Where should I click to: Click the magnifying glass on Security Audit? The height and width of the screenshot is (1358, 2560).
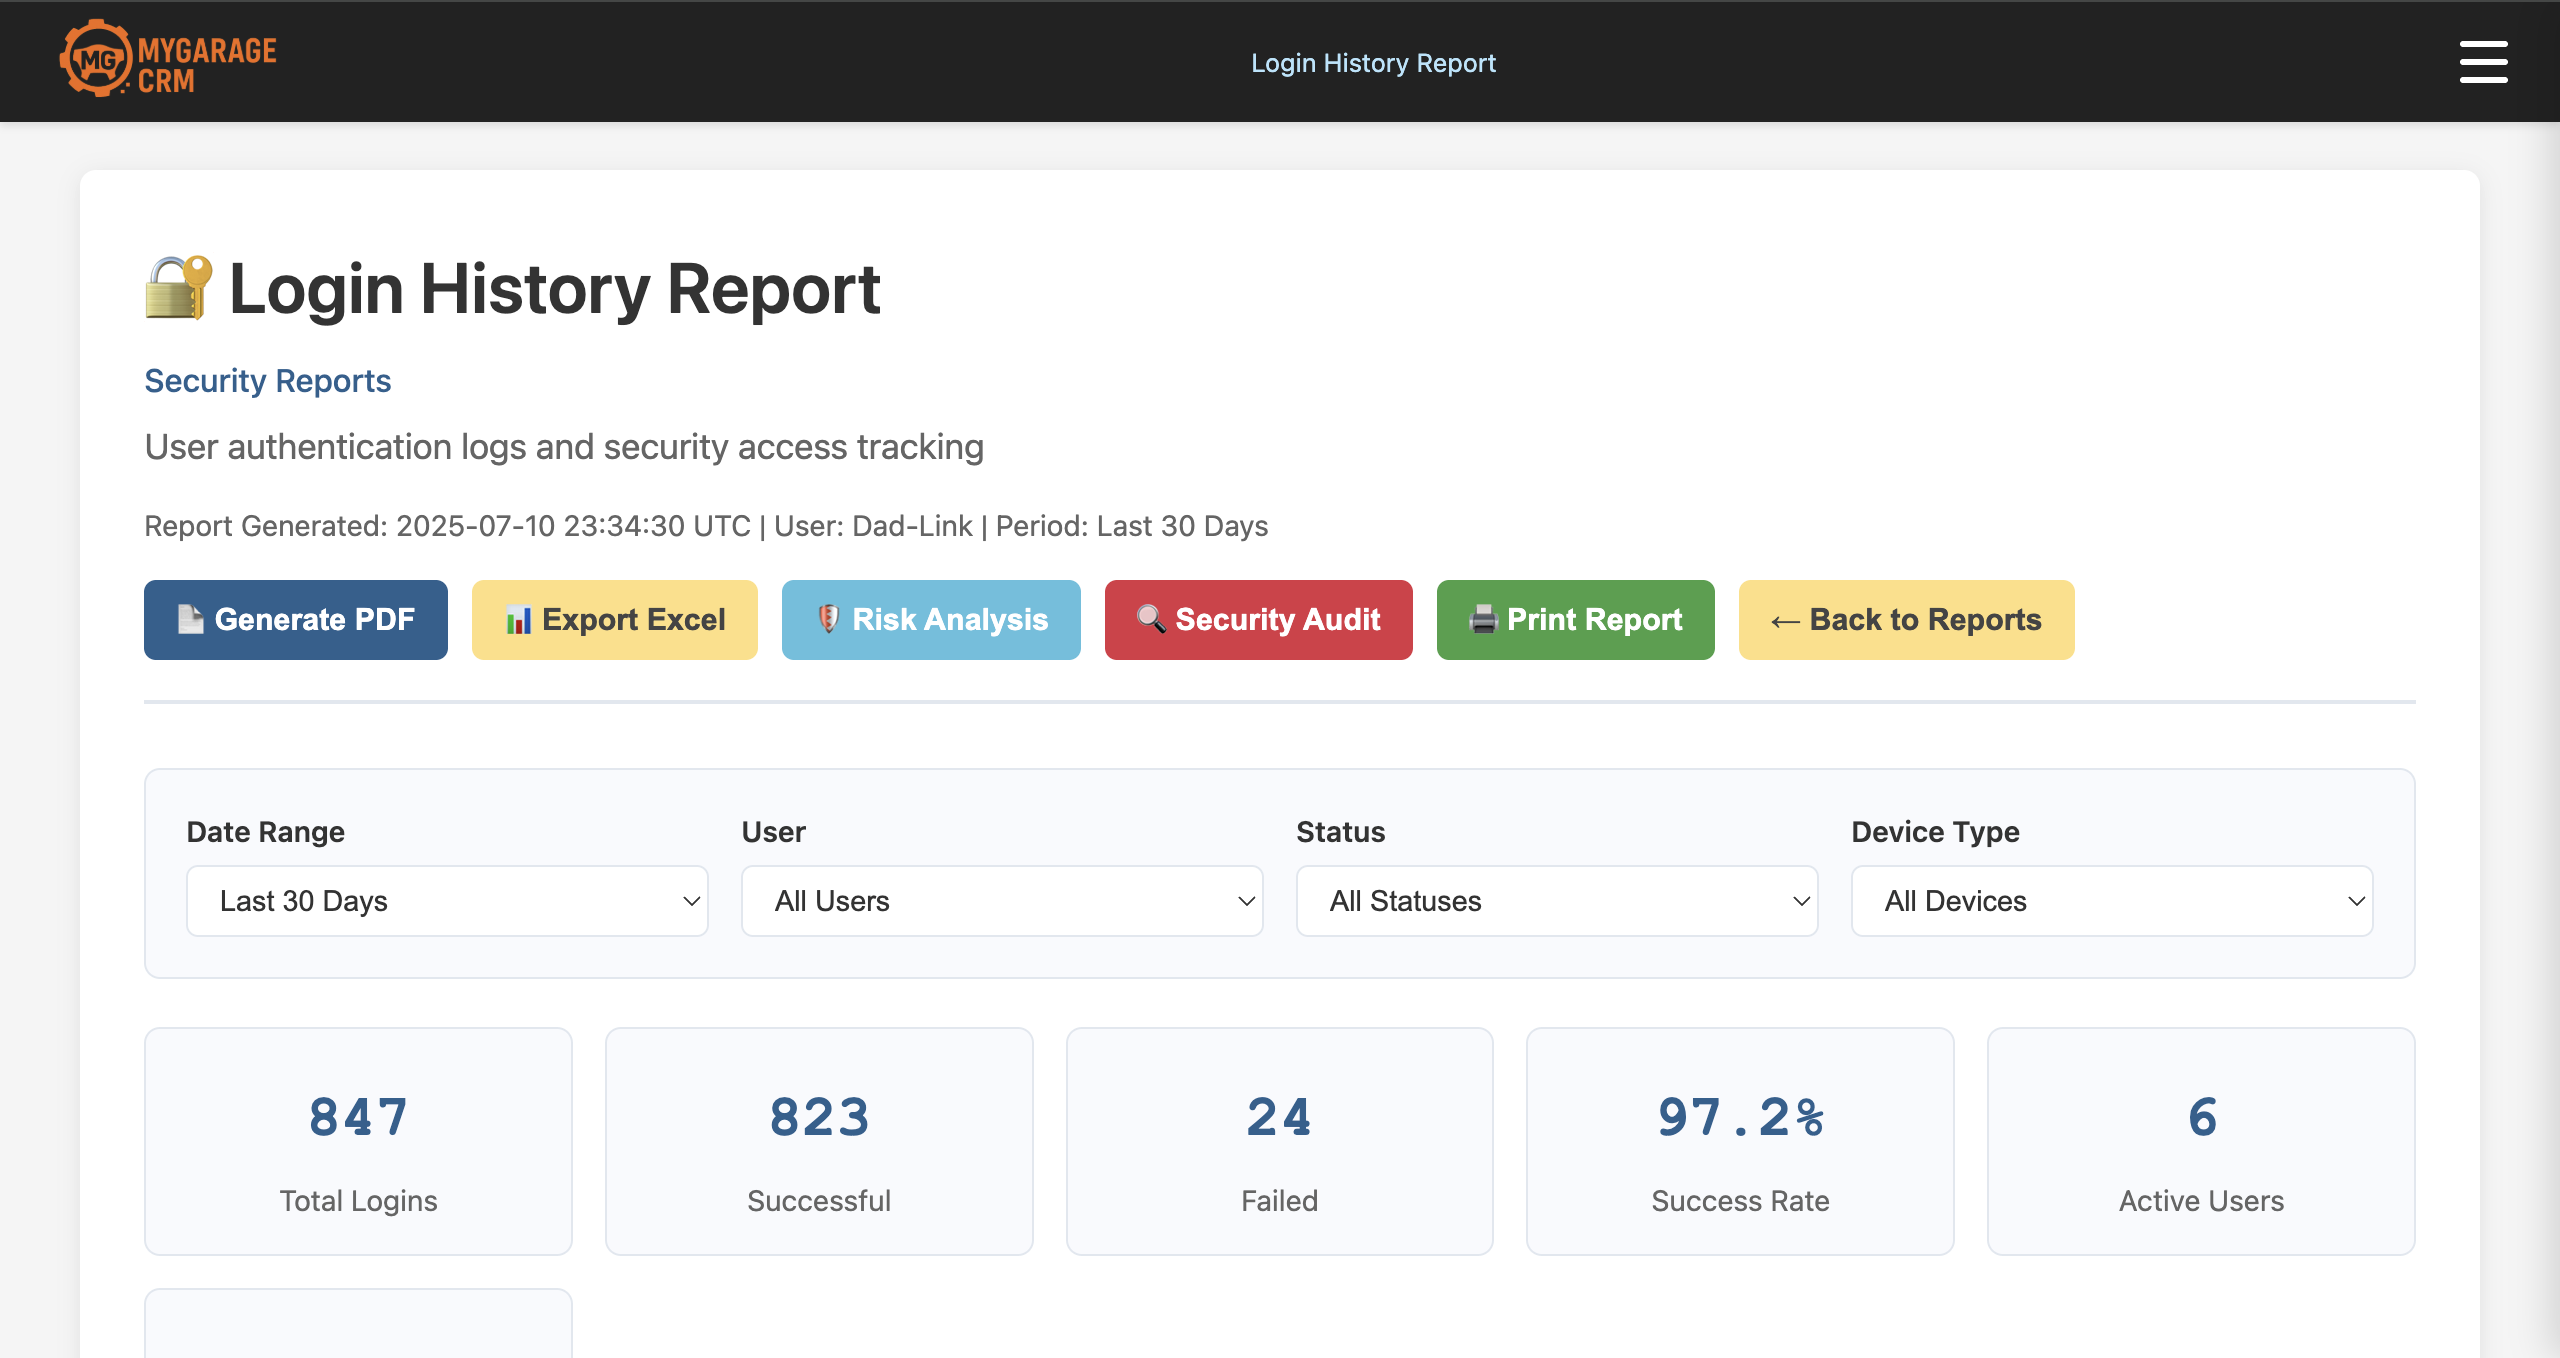[x=1150, y=620]
